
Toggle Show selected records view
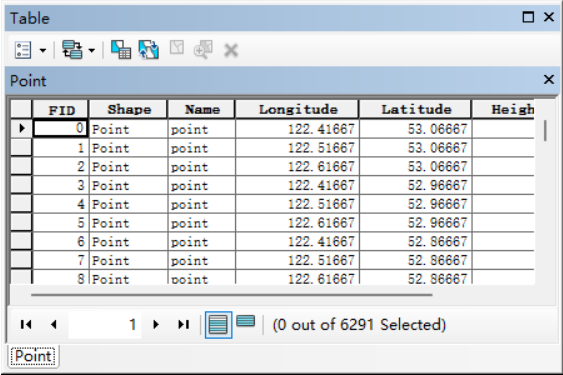[246, 321]
